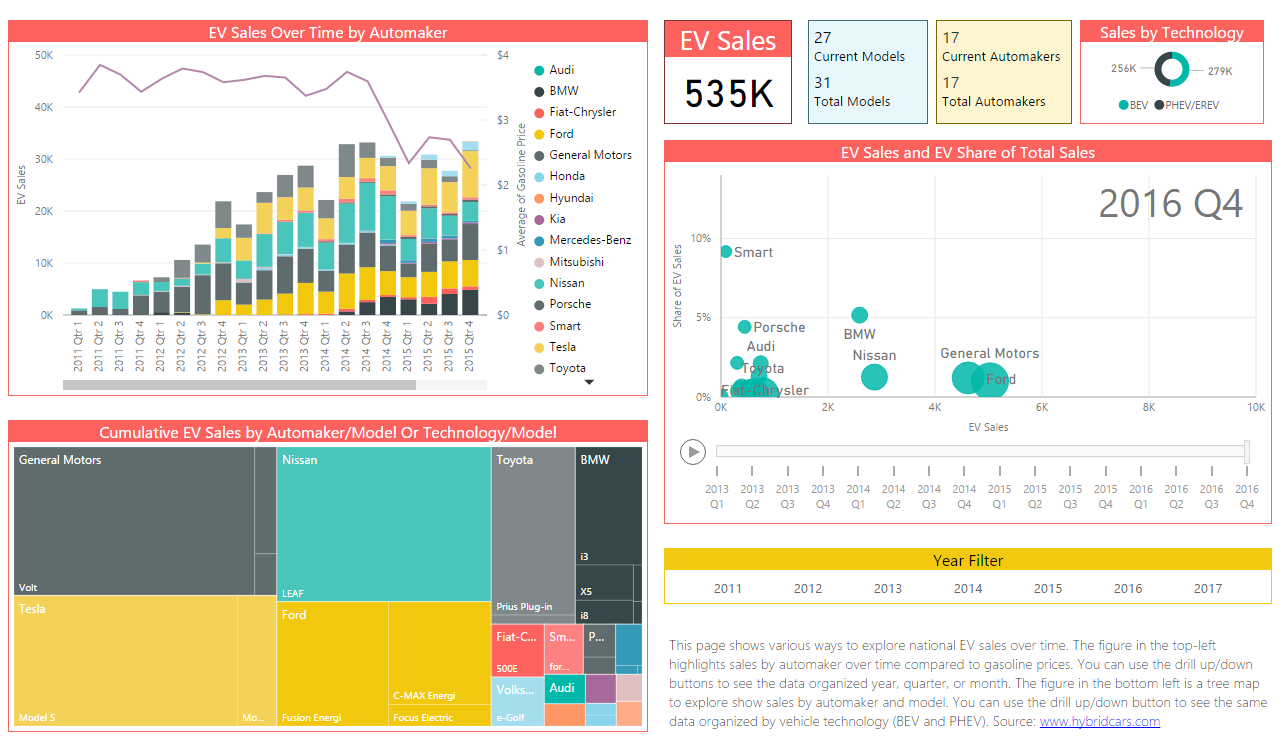
Task: Click the Porsche bubble in scatter chart
Action: pos(744,327)
